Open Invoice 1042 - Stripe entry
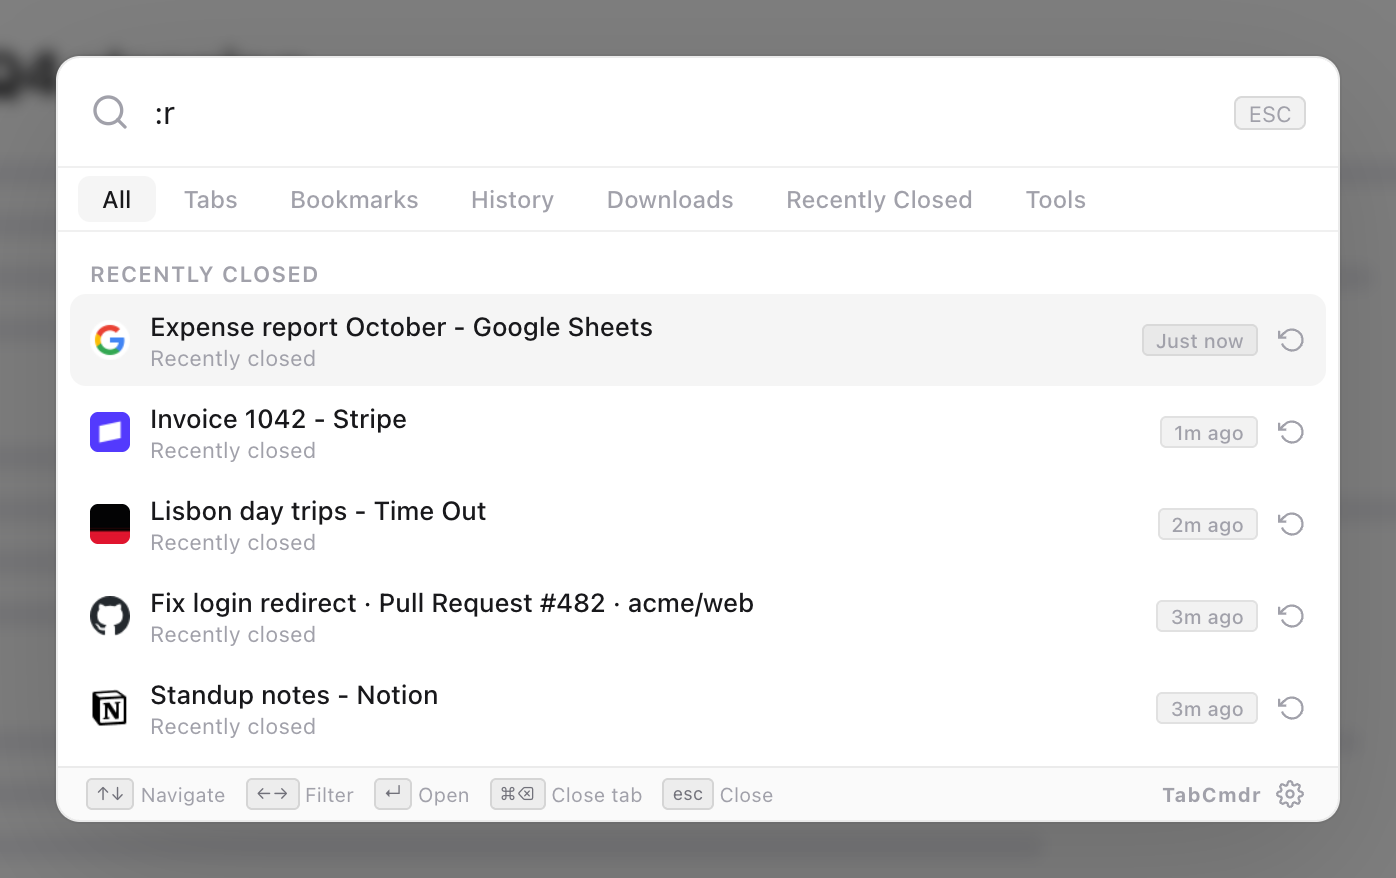Screen dimensions: 1396x878 [698, 432]
